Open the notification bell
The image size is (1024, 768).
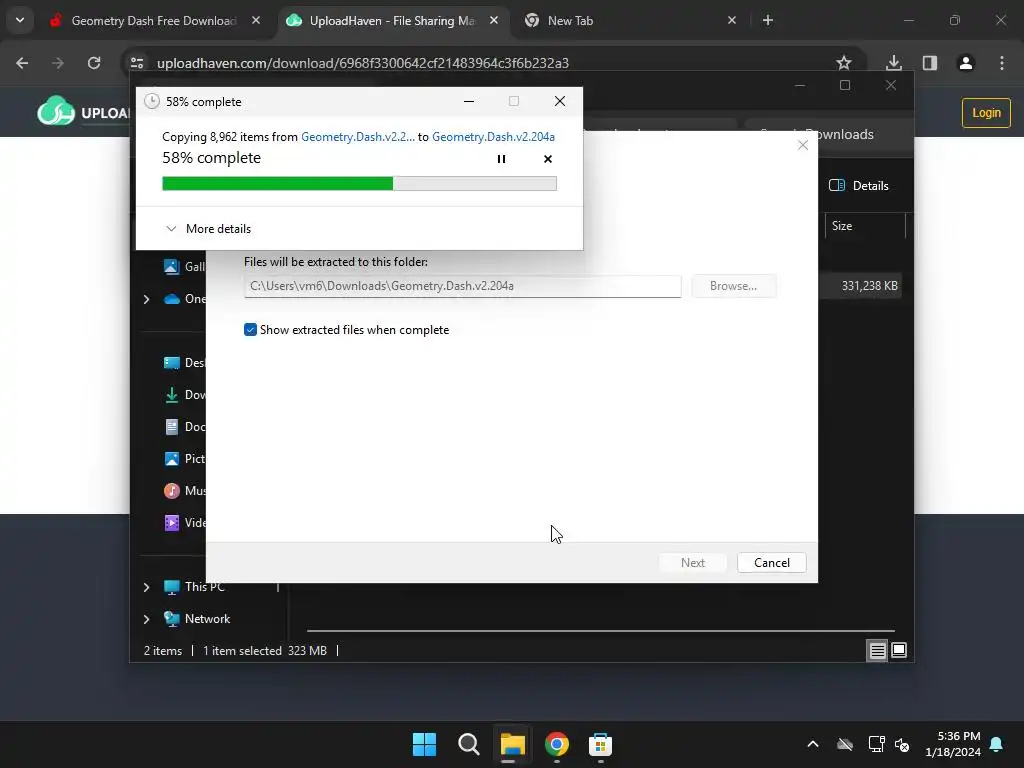(x=996, y=744)
